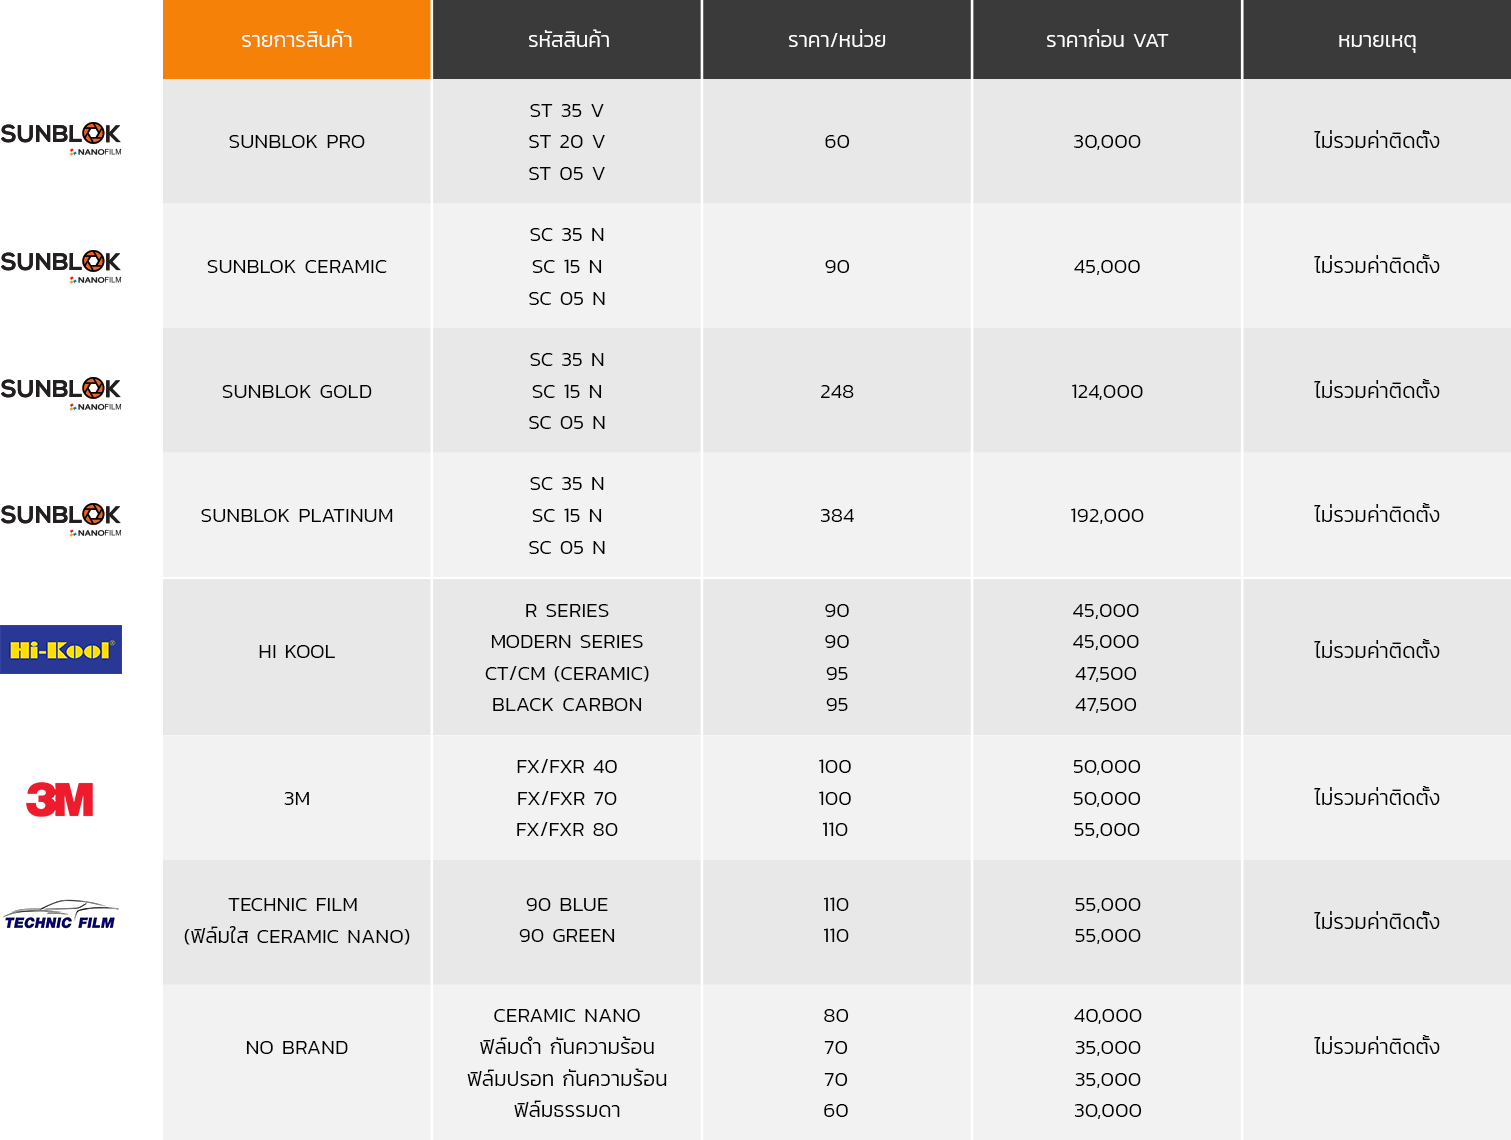The image size is (1511, 1140).
Task: Click SC 35 N in SUNBLOK CERAMIC row
Action: click(x=567, y=235)
